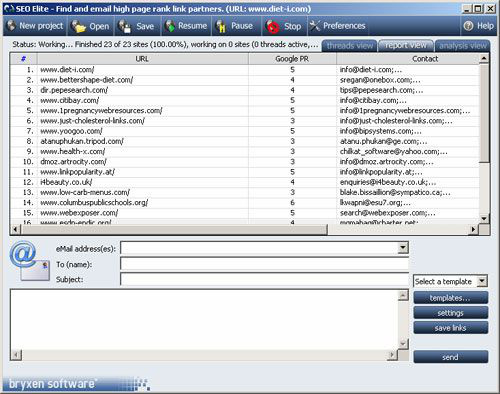The height and width of the screenshot is (394, 500).
Task: Send the email using the send button
Action: point(451,357)
